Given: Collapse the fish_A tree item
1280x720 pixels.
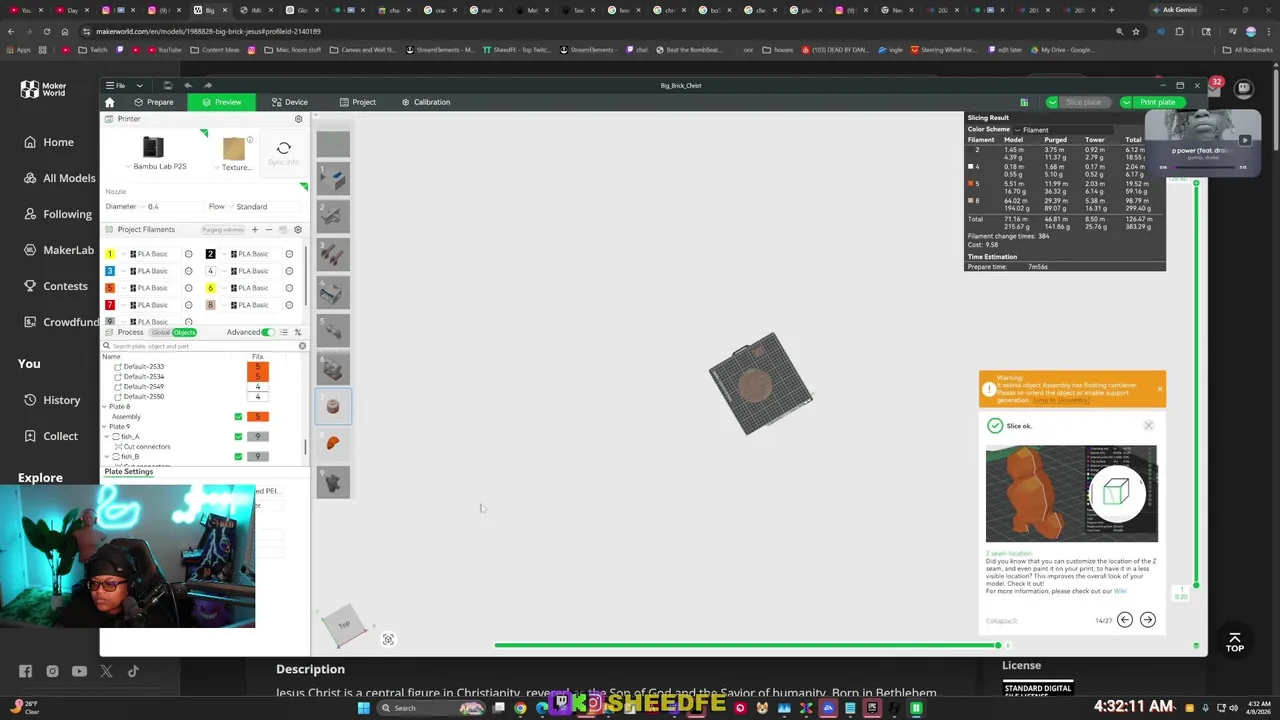Looking at the screenshot, I should [x=106, y=437].
